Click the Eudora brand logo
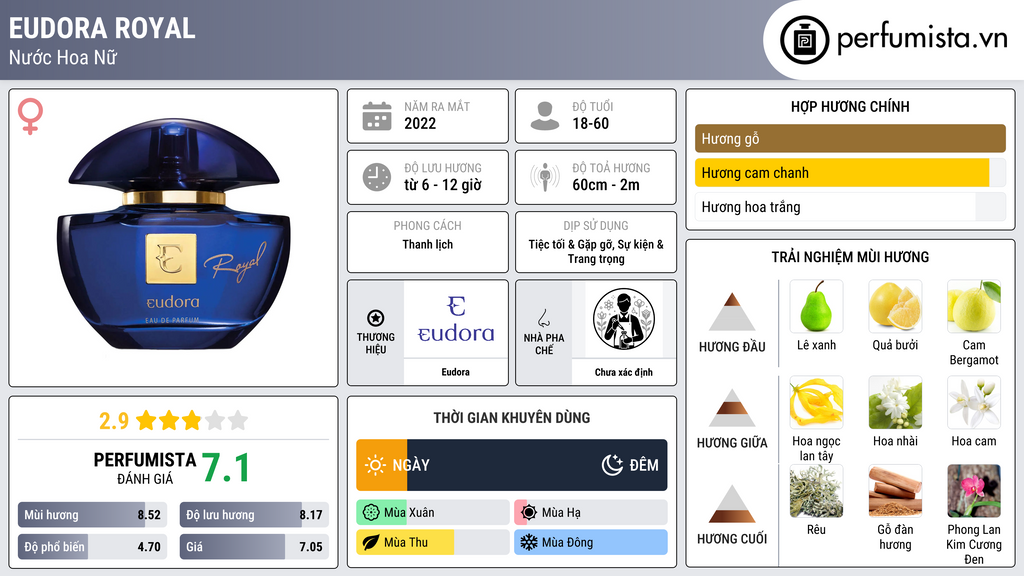 click(456, 319)
